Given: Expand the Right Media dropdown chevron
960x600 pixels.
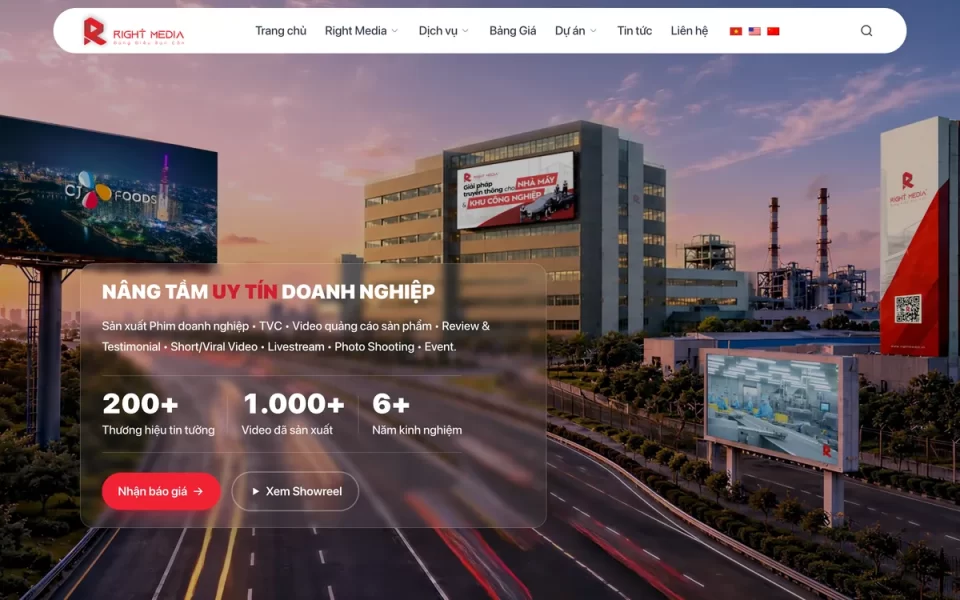Looking at the screenshot, I should [x=395, y=31].
